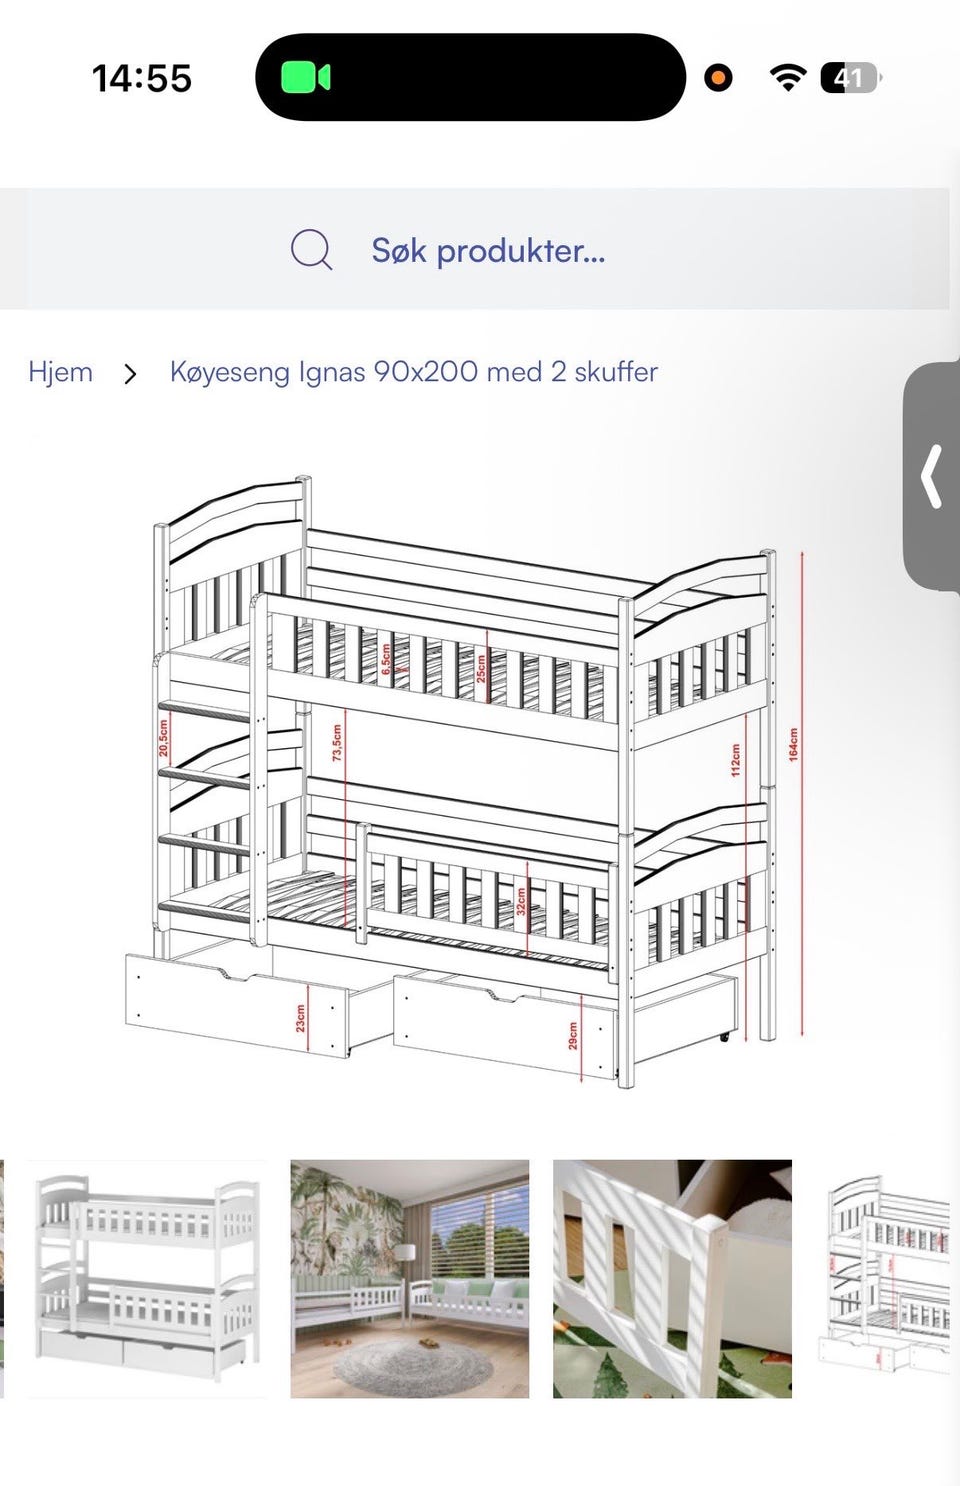This screenshot has width=960, height=1486.
Task: Select the jungle wallpaper room thumbnail
Action: (410, 1278)
